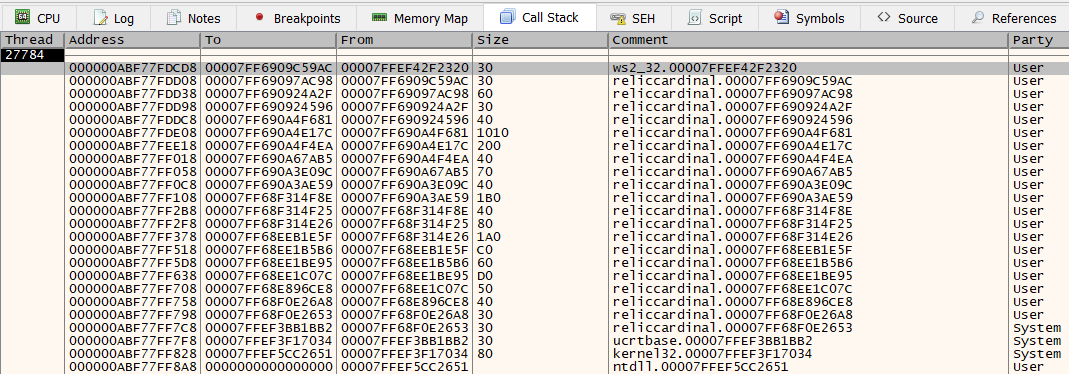Click the red Breakpoints dot icon

[259, 17]
